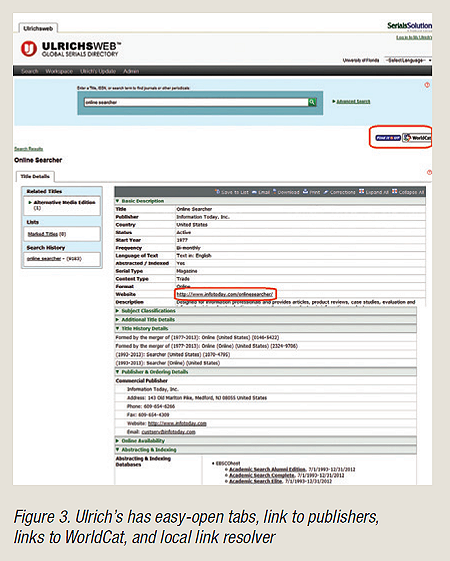Viewport: 450px width, 561px height.
Task: Open the Admin menu
Action: point(131,71)
